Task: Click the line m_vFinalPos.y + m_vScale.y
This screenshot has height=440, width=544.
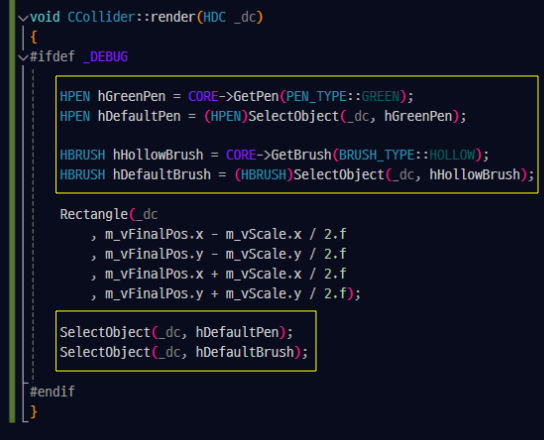Action: (226, 294)
